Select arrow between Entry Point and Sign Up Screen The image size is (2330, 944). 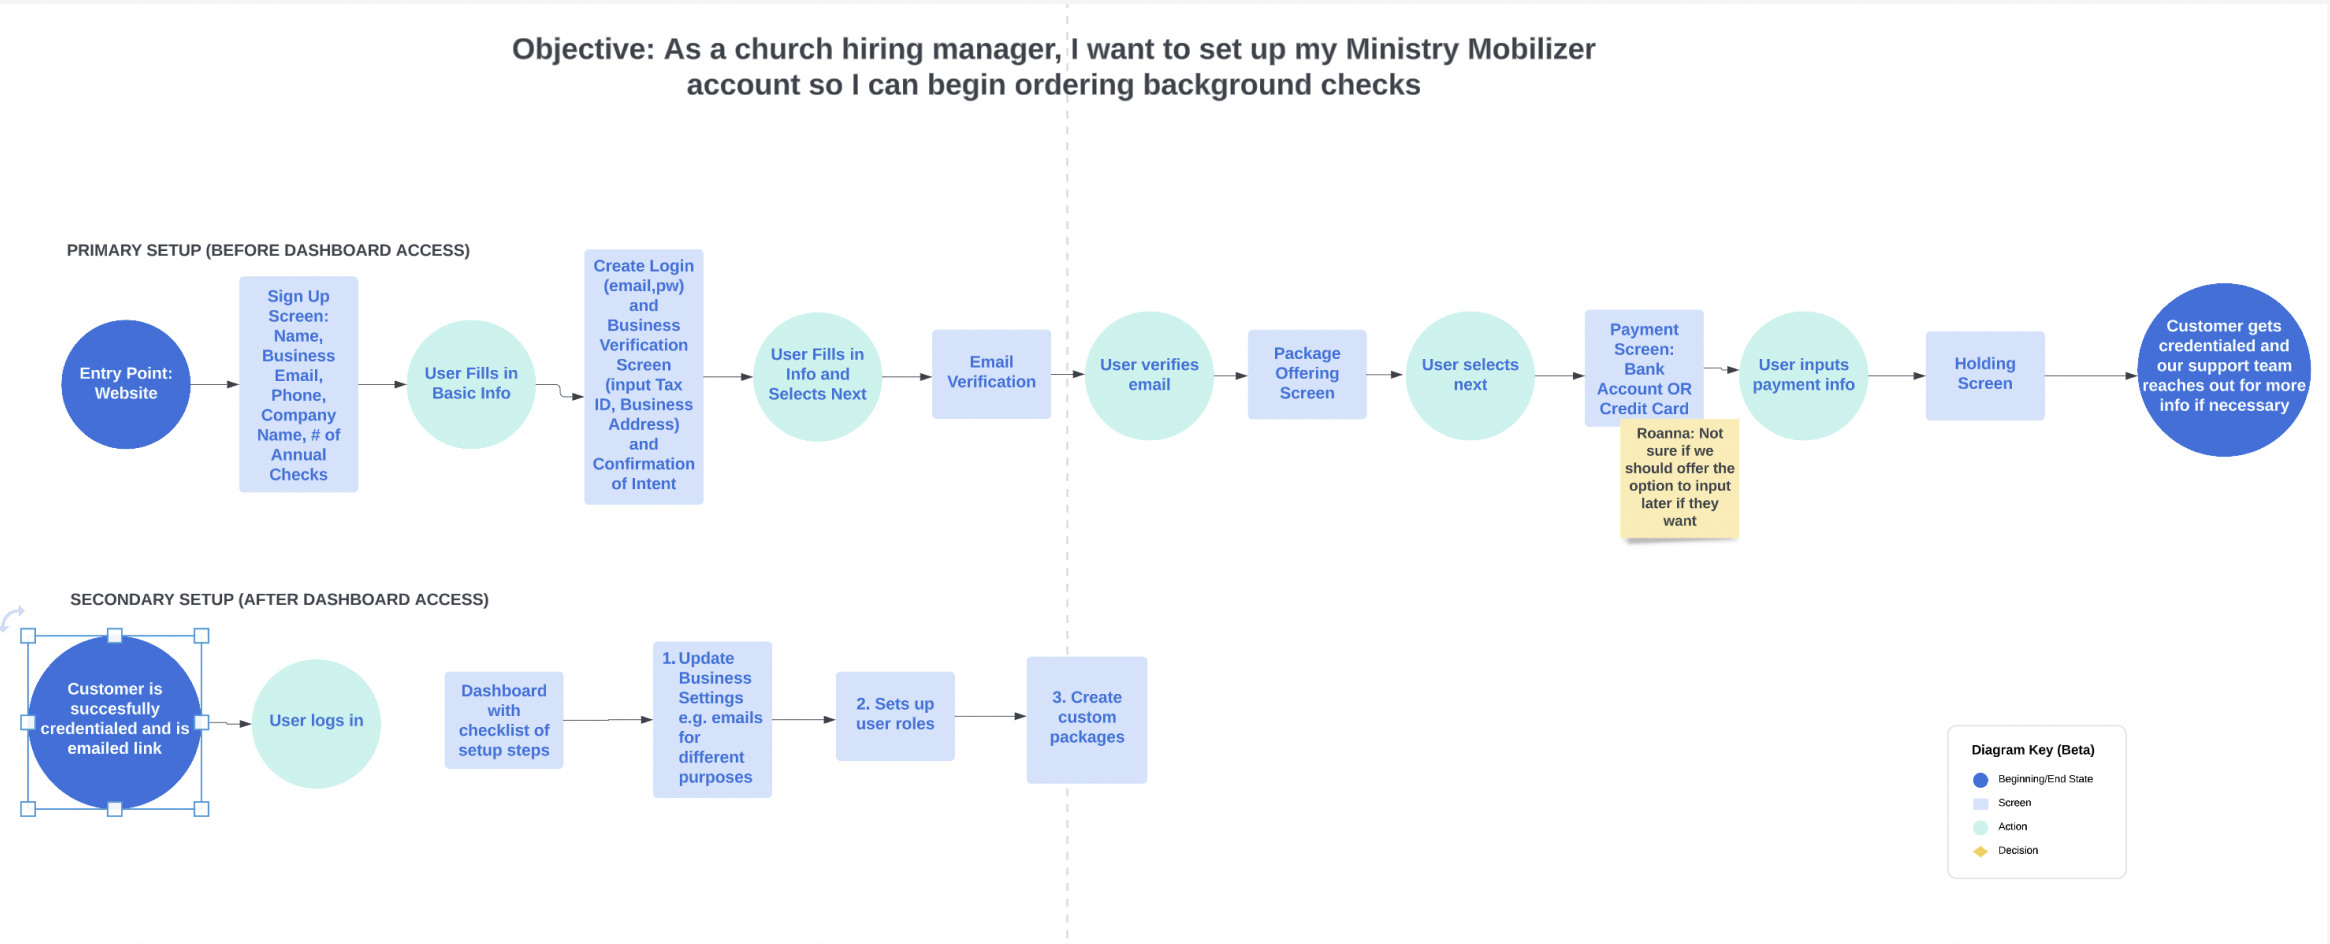click(215, 384)
